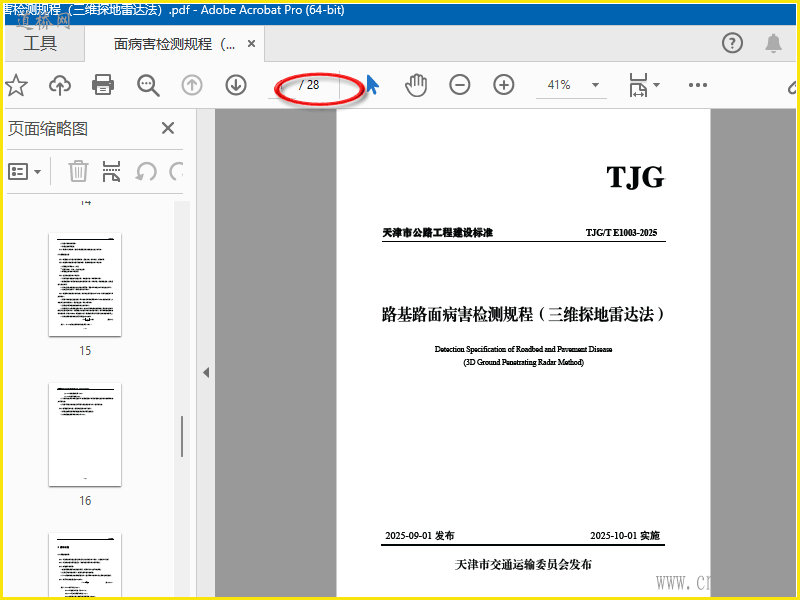The image size is (800, 600).
Task: Delete selected pages with trash icon
Action: click(x=78, y=171)
